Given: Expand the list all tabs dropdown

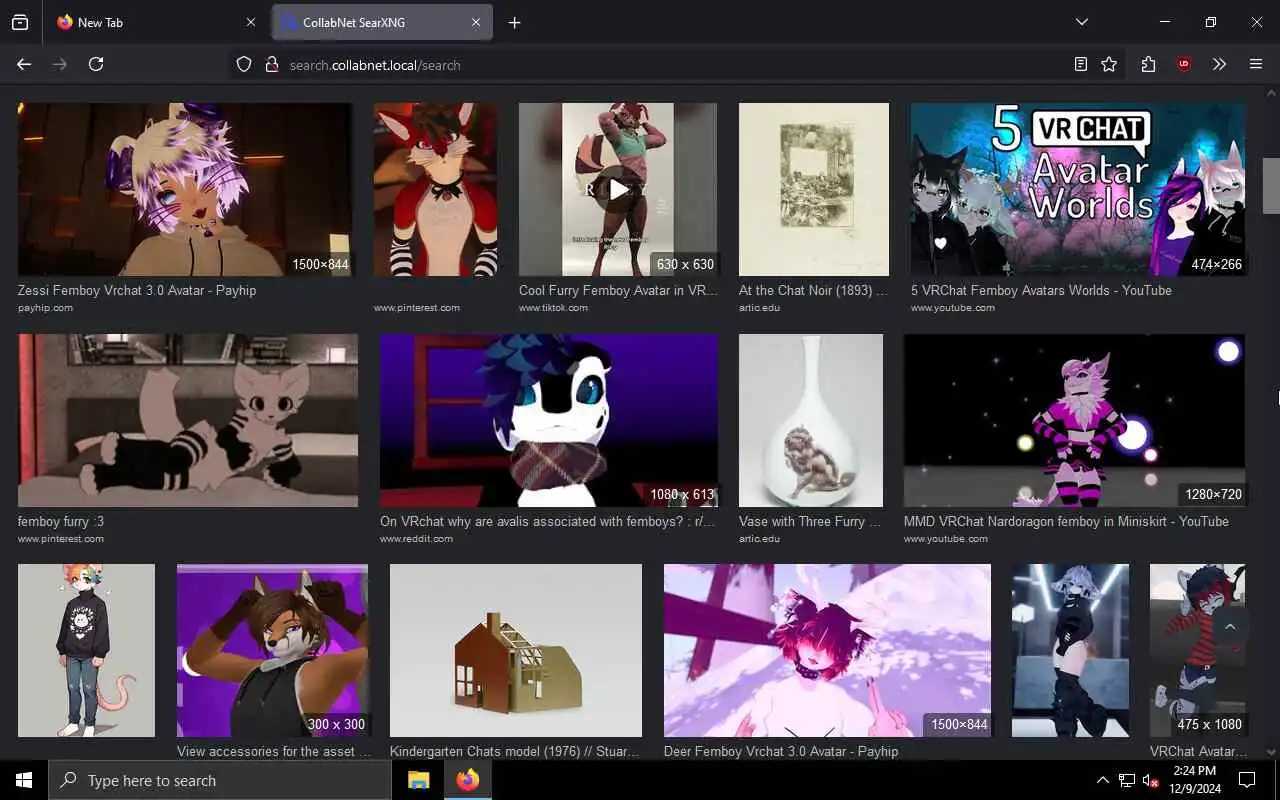Looking at the screenshot, I should pos(1082,22).
